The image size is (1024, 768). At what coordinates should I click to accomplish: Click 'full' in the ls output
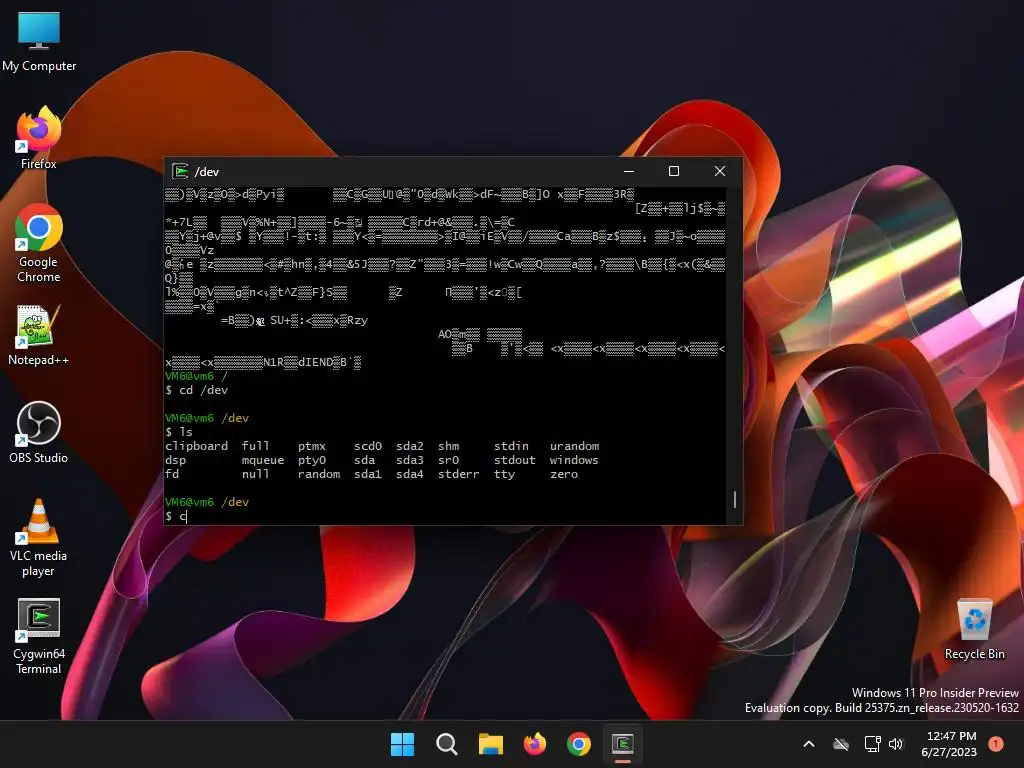coord(255,446)
